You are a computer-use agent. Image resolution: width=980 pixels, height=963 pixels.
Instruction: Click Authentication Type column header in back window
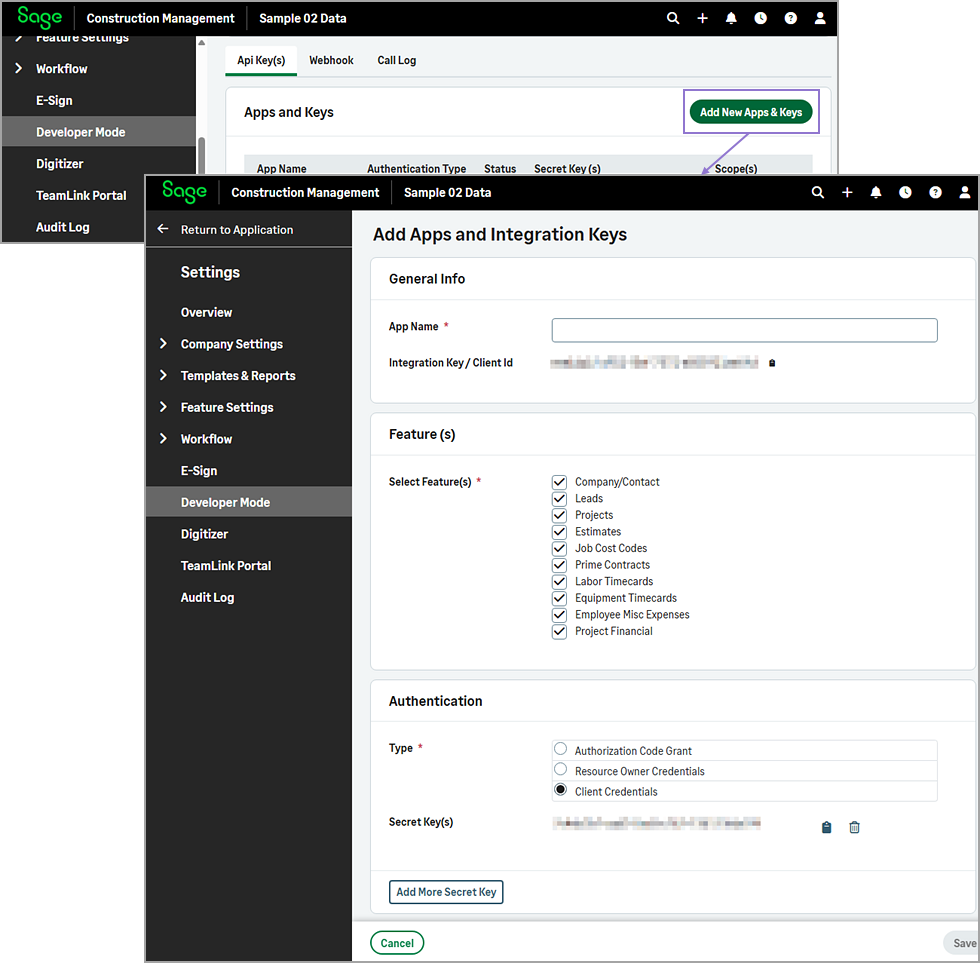(x=416, y=169)
